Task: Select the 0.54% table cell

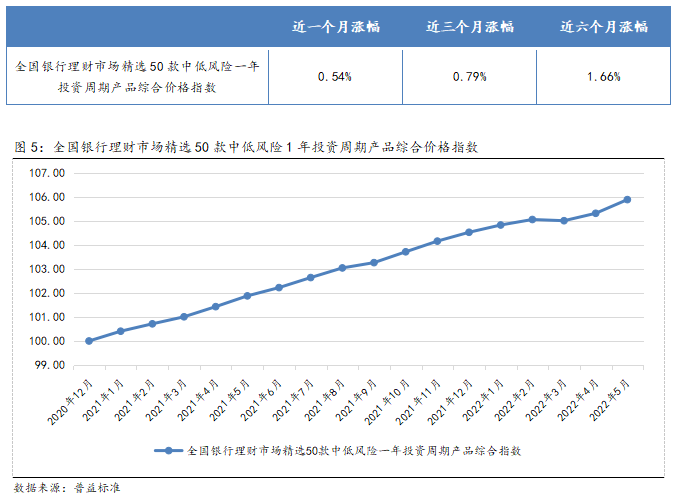Action: [335, 76]
